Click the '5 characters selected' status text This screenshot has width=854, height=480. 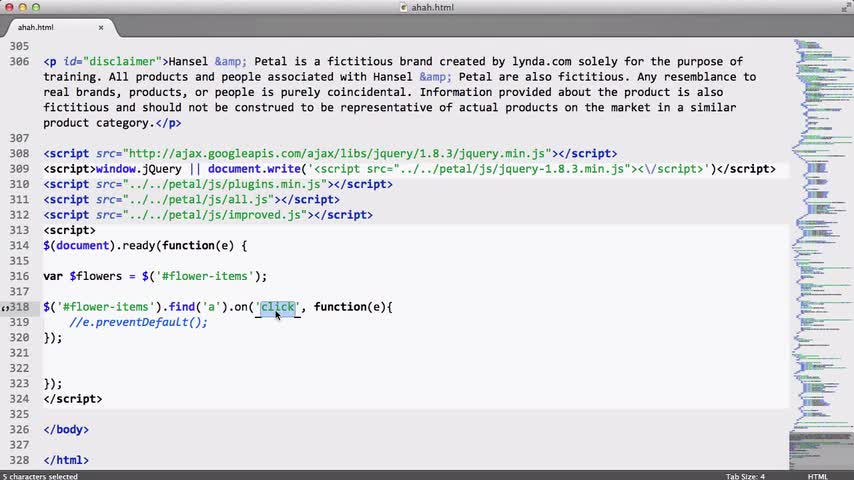coord(40,476)
